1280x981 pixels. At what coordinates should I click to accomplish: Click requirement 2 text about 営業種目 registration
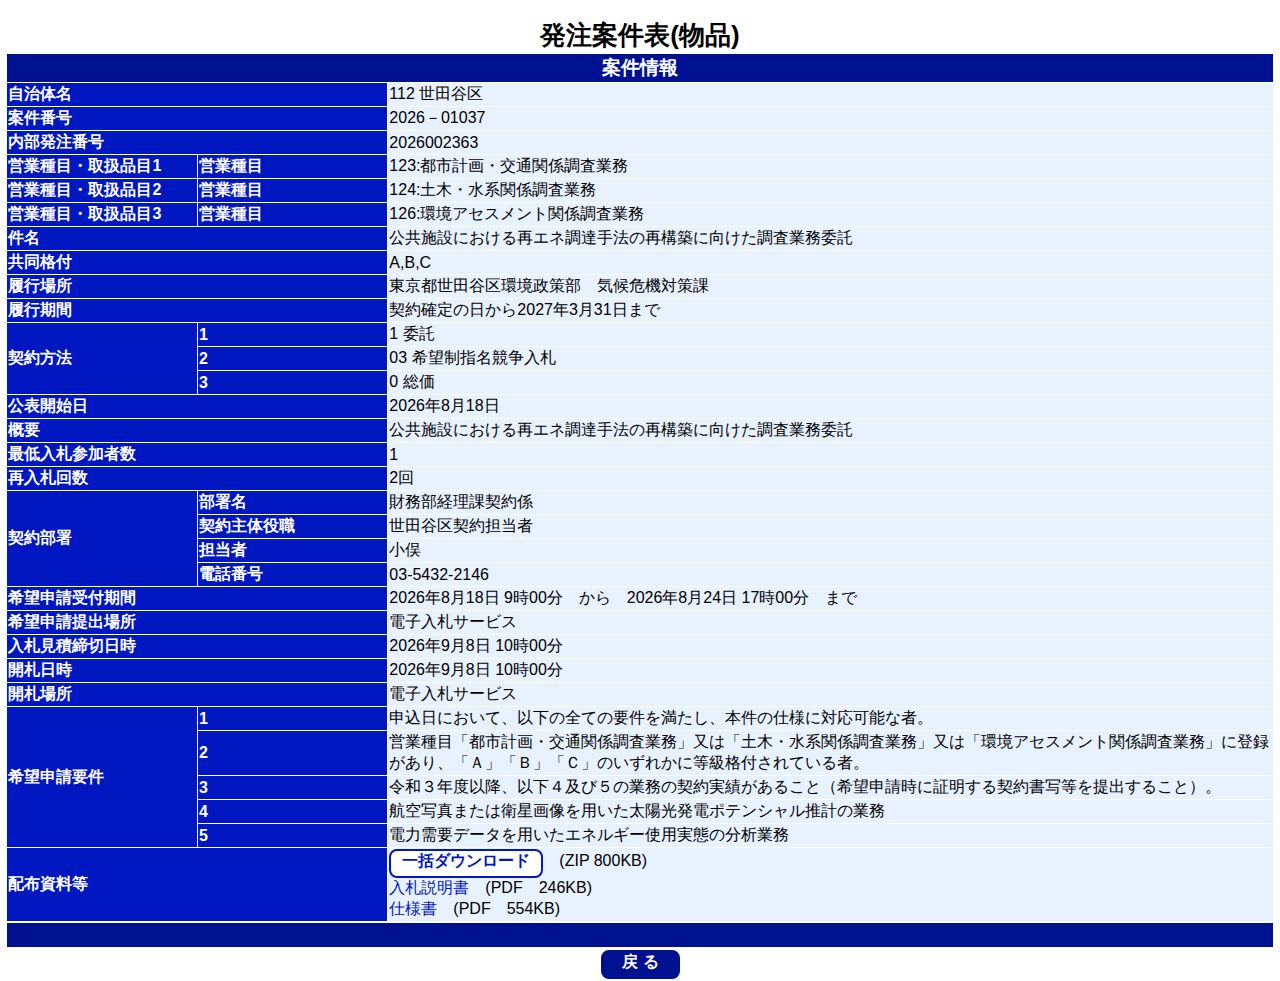(x=829, y=752)
